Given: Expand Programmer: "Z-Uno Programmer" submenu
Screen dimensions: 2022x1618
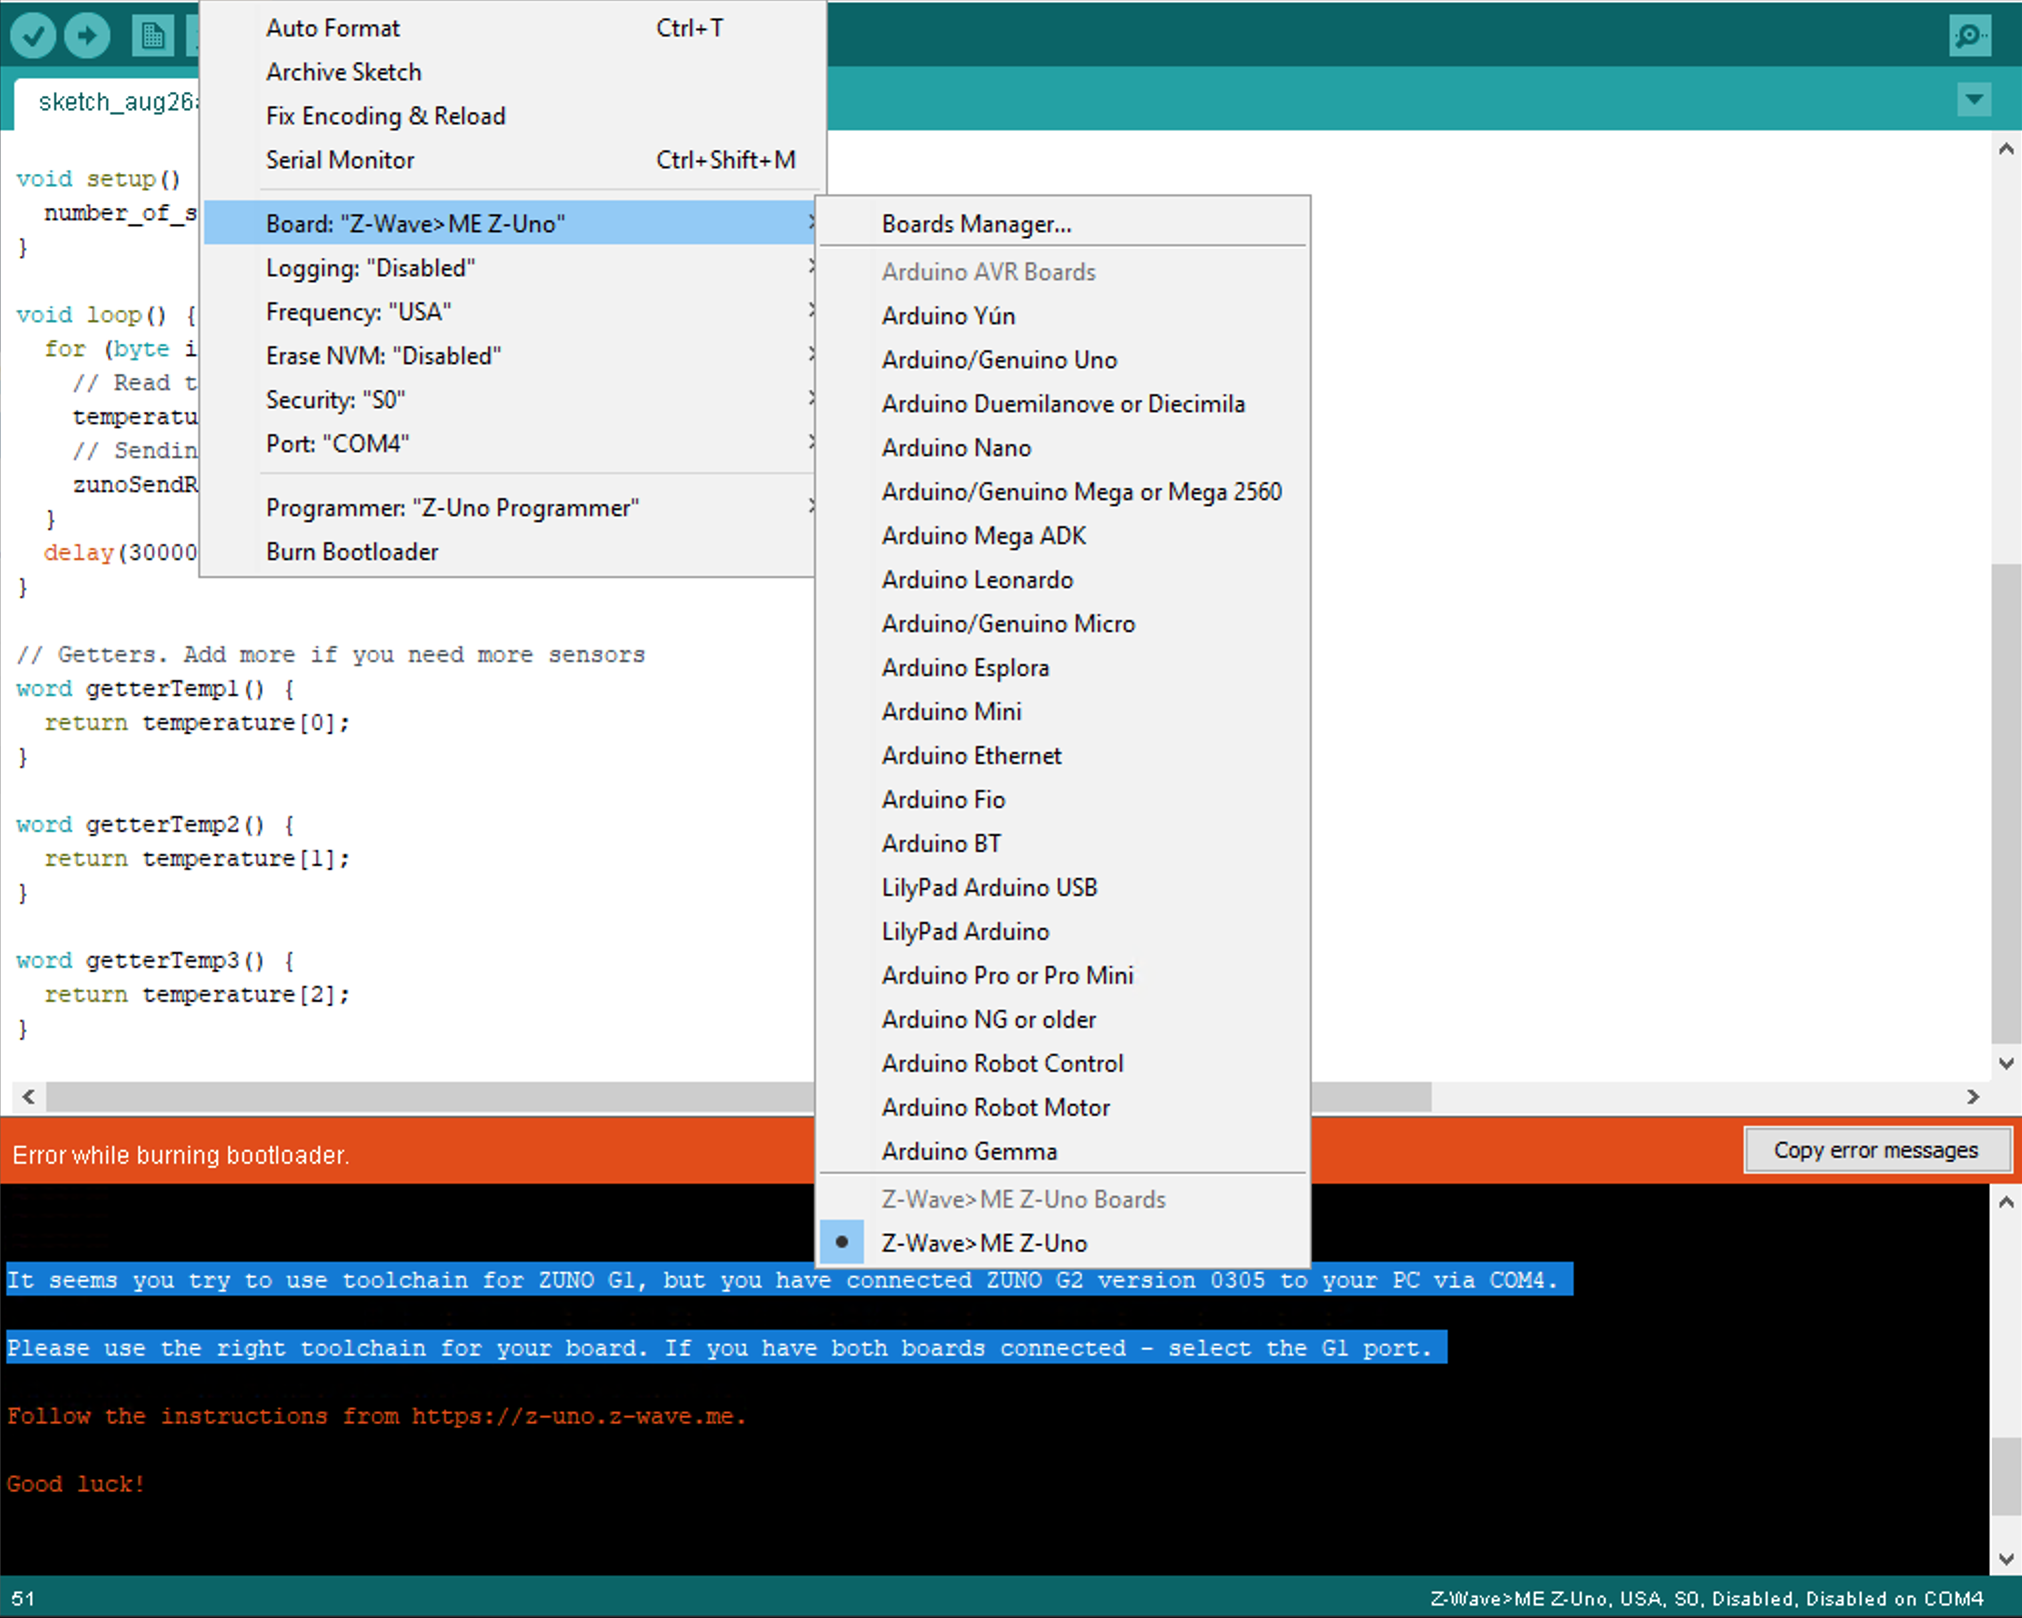Looking at the screenshot, I should [x=510, y=508].
